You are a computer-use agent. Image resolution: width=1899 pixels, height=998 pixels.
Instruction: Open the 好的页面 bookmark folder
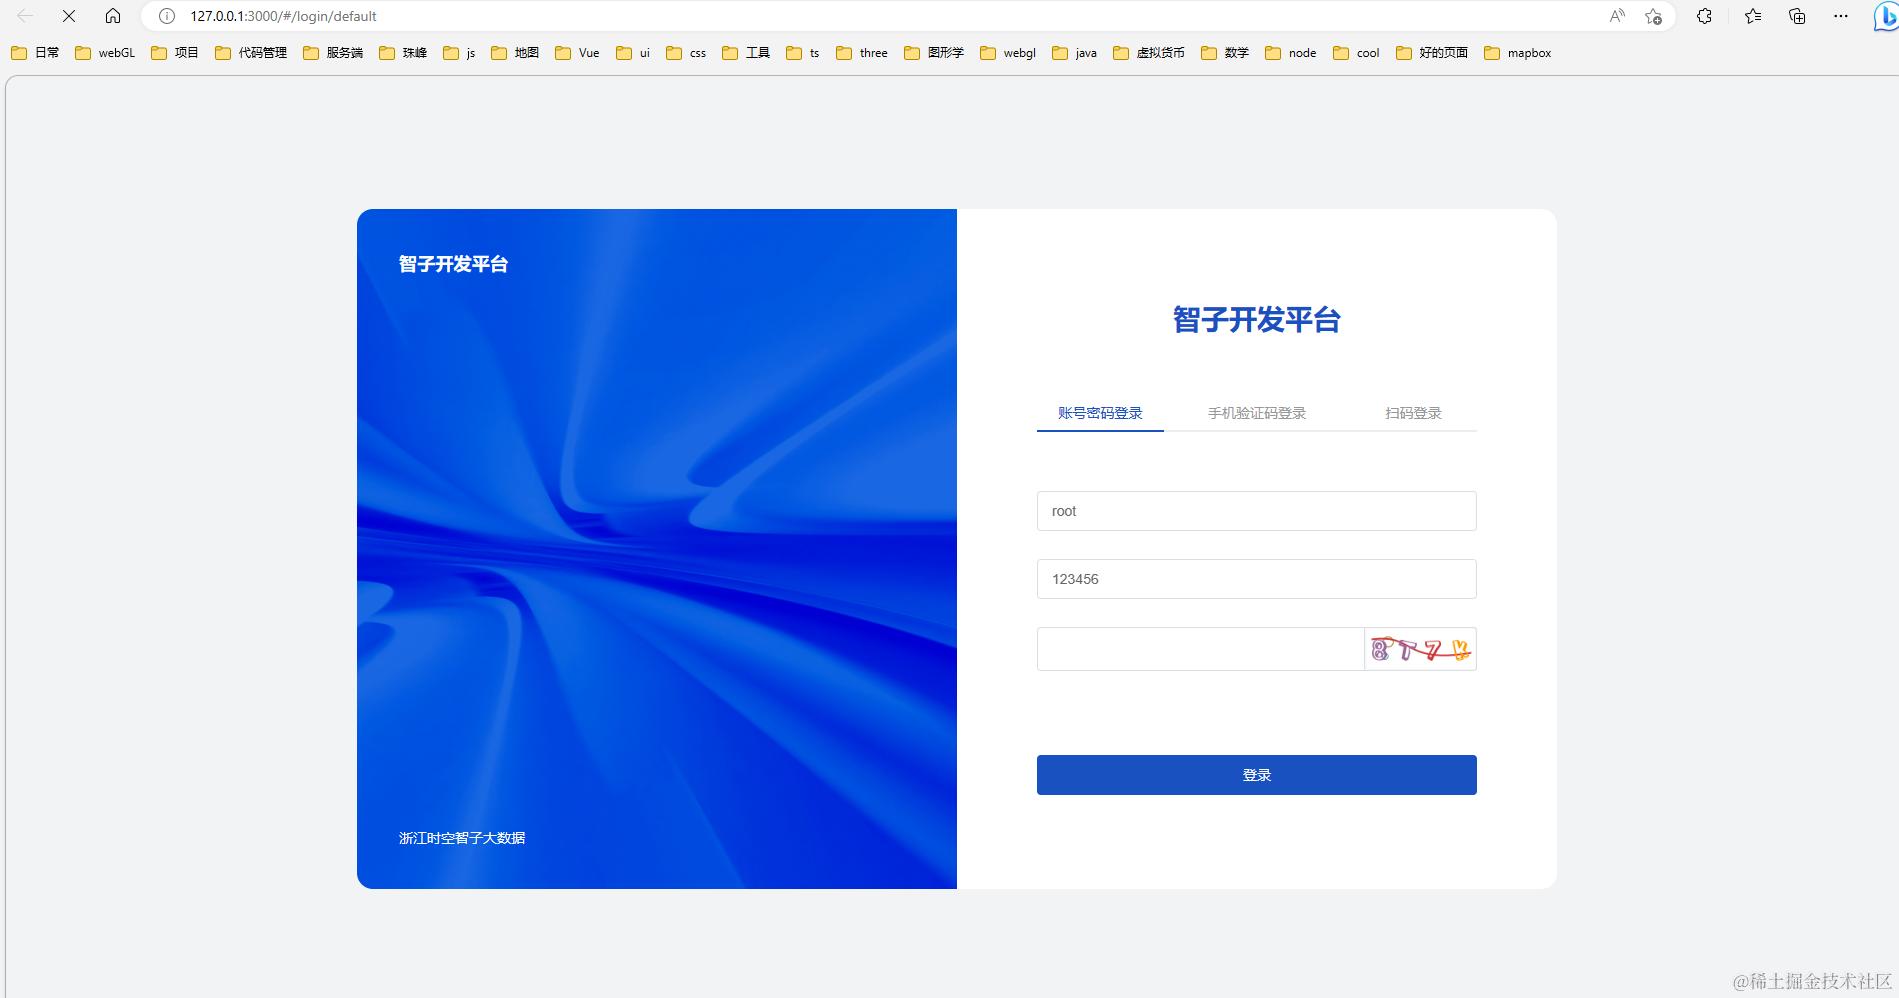point(1432,53)
